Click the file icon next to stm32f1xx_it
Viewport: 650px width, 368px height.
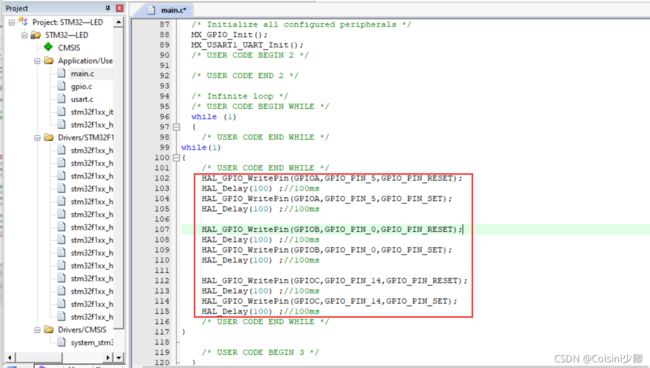pos(61,111)
